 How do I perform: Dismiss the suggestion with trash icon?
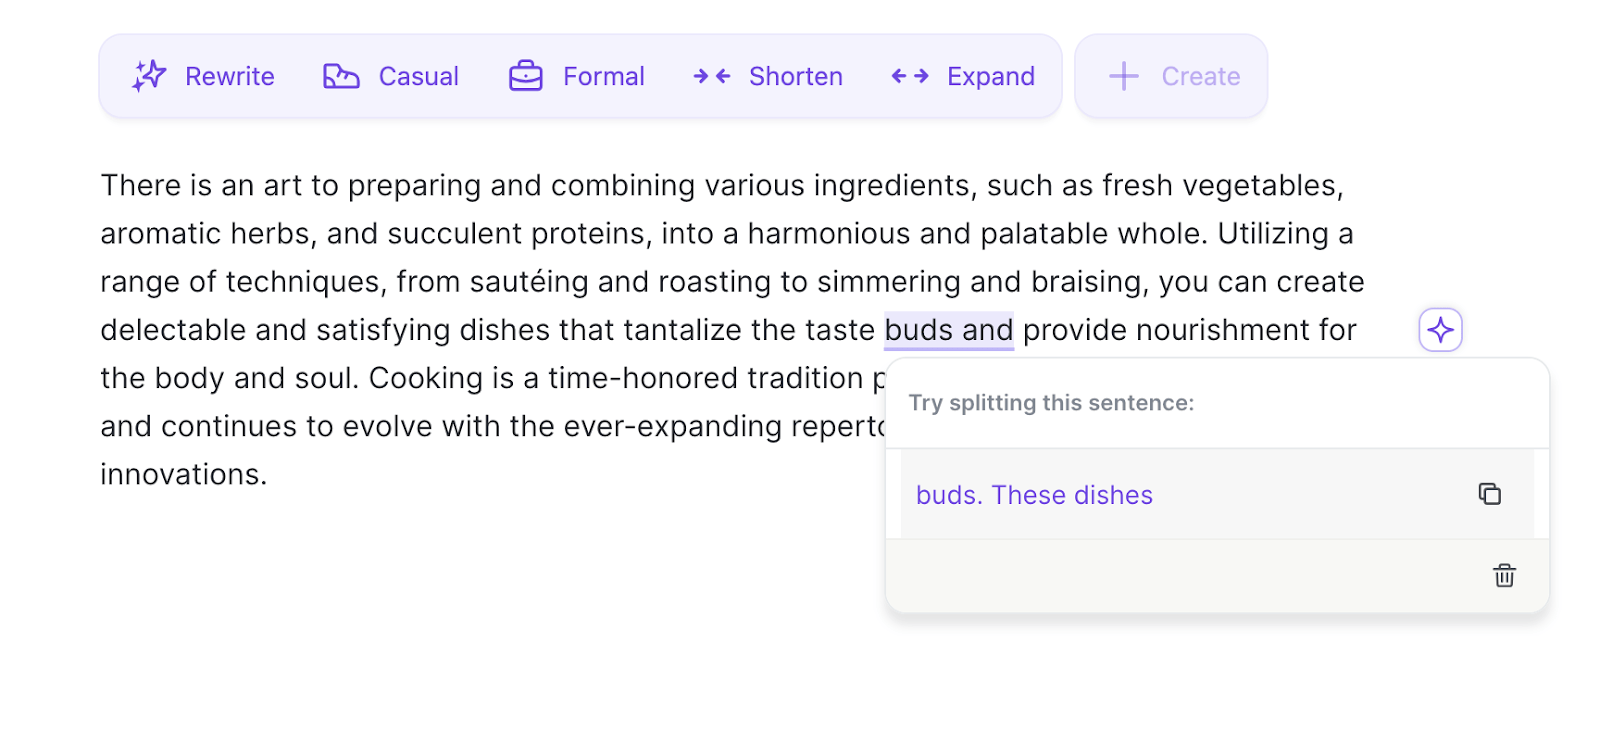[1504, 575]
